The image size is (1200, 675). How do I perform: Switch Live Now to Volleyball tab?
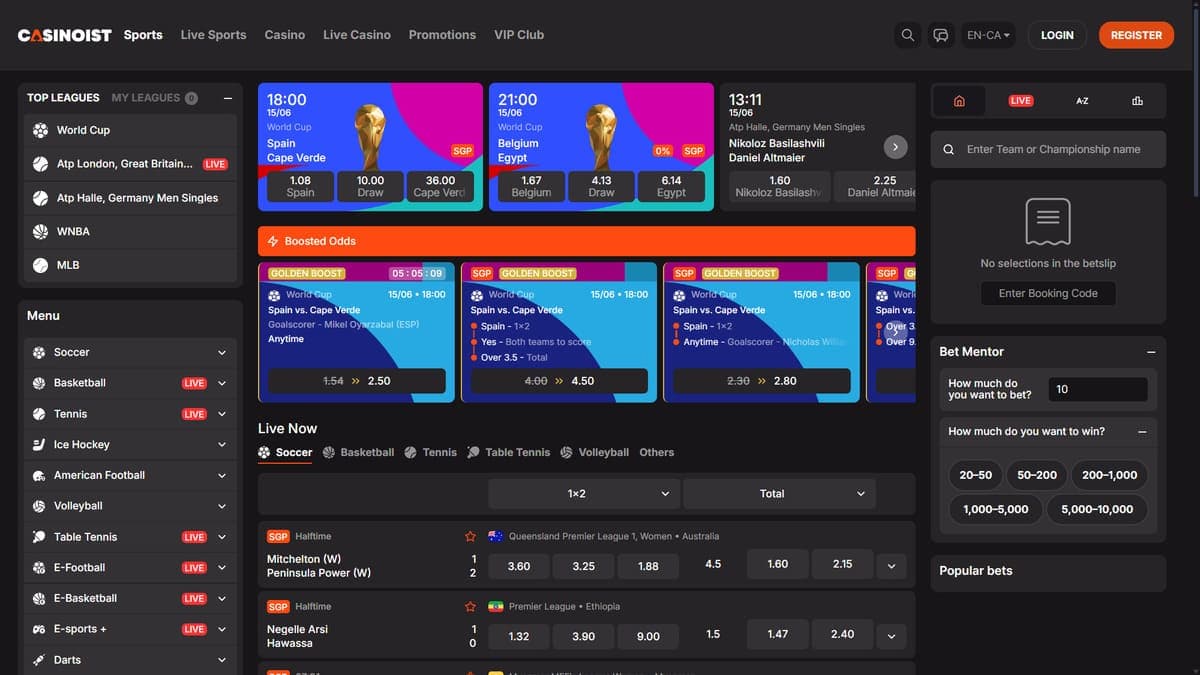[x=594, y=452]
